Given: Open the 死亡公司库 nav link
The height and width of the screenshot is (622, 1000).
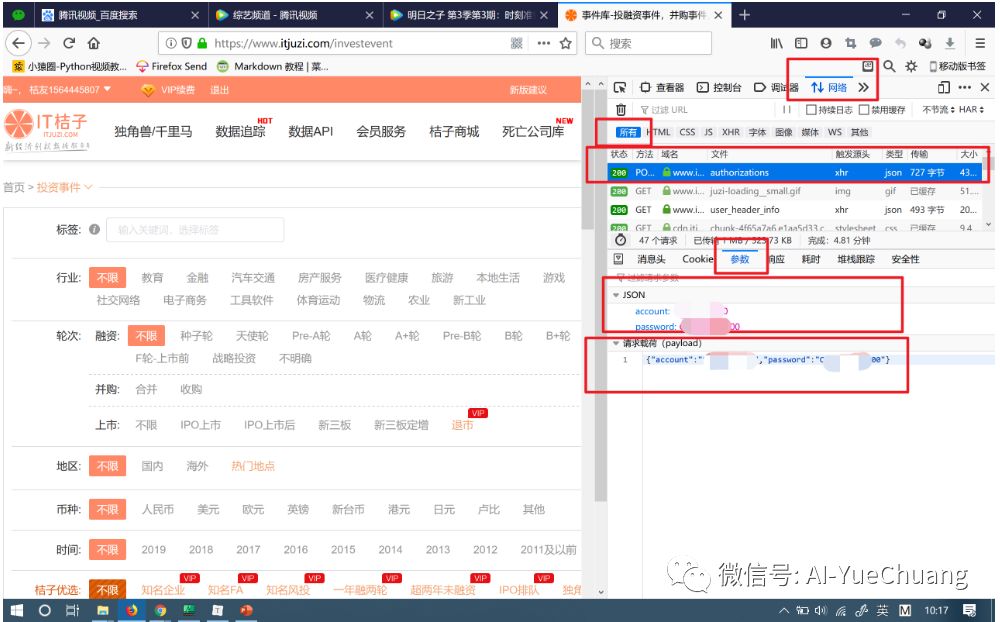Looking at the screenshot, I should tap(533, 131).
